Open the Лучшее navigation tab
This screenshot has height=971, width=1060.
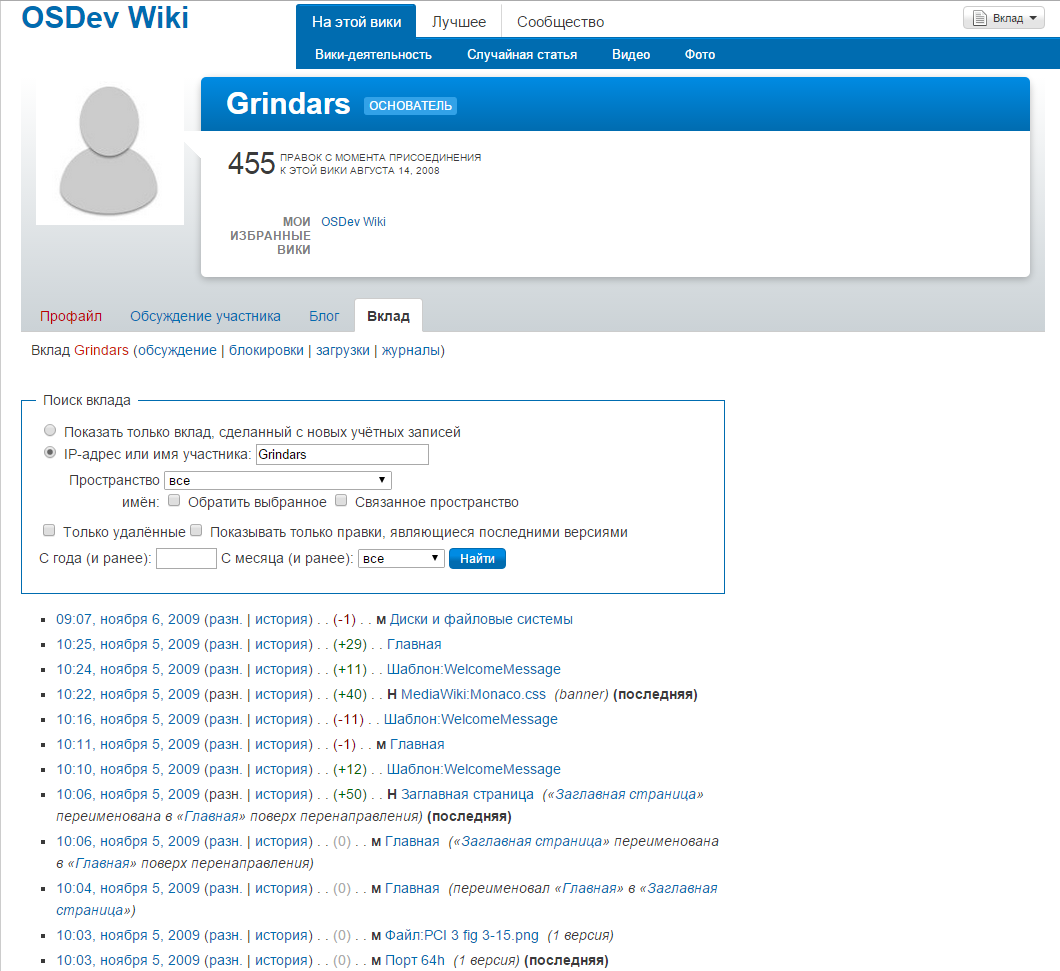[x=459, y=22]
